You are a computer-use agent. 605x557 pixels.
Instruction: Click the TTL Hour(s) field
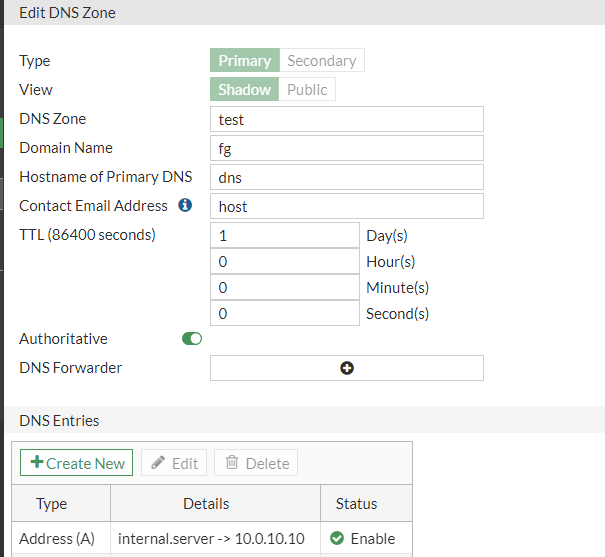(285, 262)
